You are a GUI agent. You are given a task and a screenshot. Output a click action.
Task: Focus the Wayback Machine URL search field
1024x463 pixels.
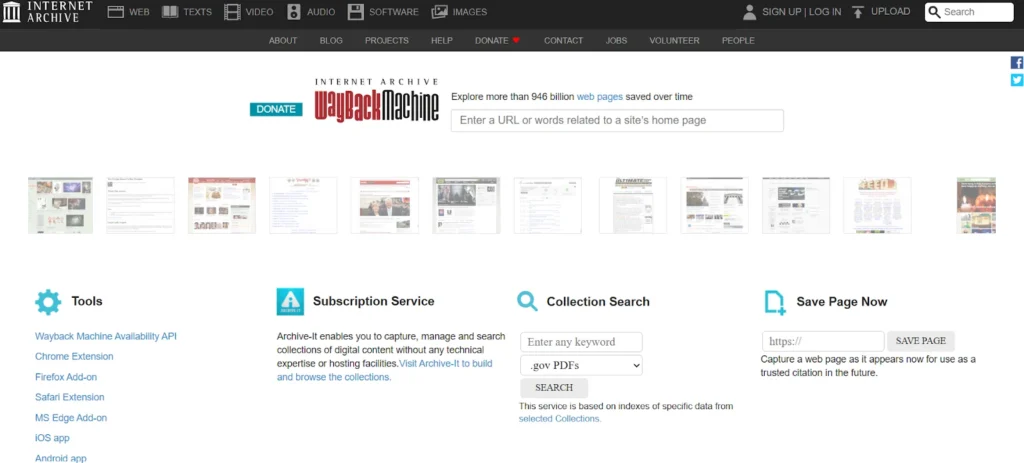pos(617,120)
